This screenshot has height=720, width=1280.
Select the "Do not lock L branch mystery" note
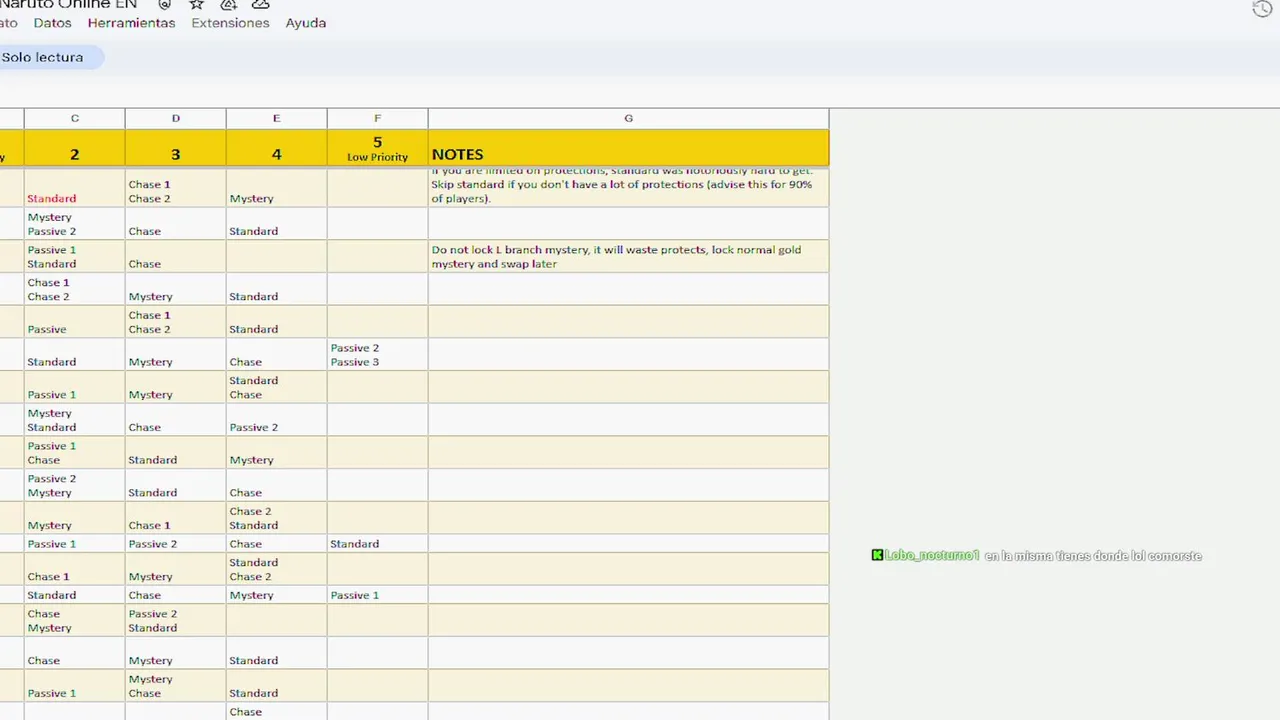pos(629,256)
